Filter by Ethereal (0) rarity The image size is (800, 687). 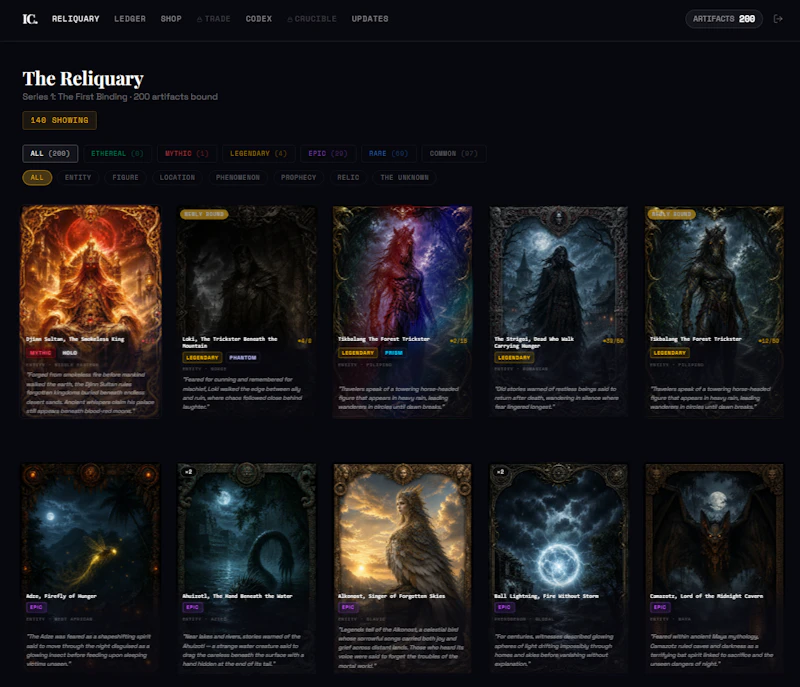[x=117, y=154]
